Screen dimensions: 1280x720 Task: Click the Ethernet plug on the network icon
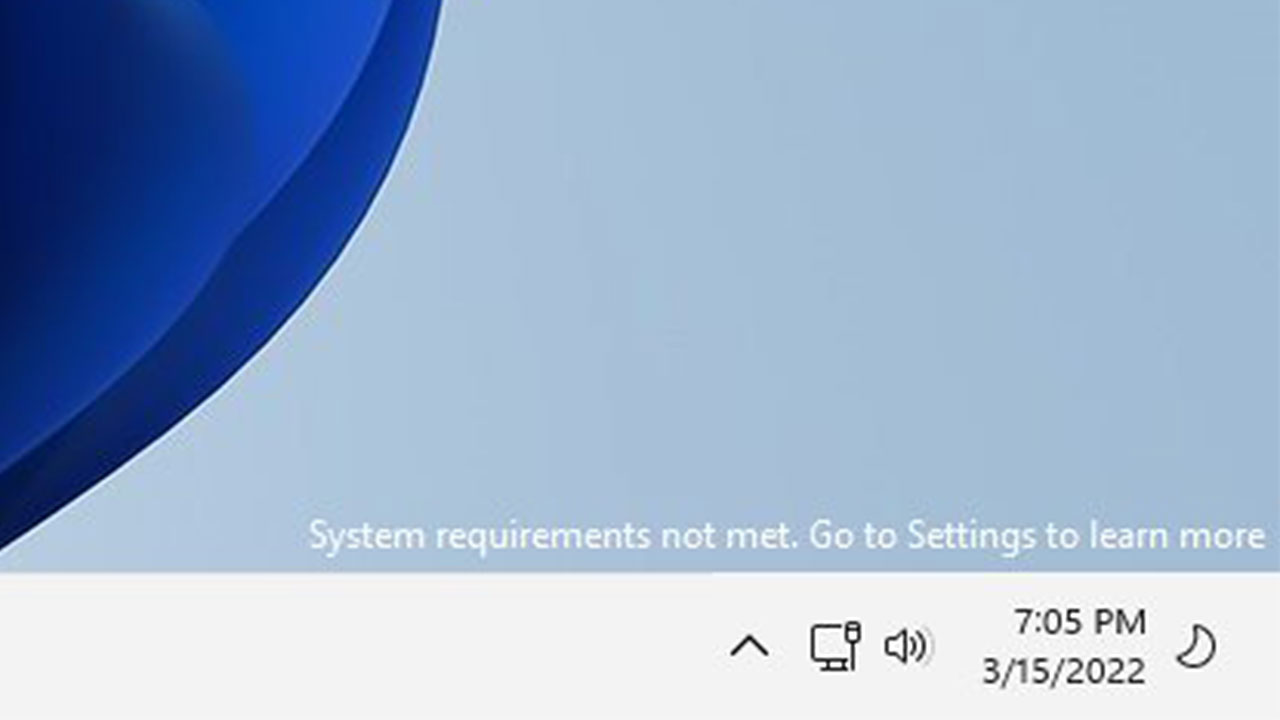coord(852,635)
